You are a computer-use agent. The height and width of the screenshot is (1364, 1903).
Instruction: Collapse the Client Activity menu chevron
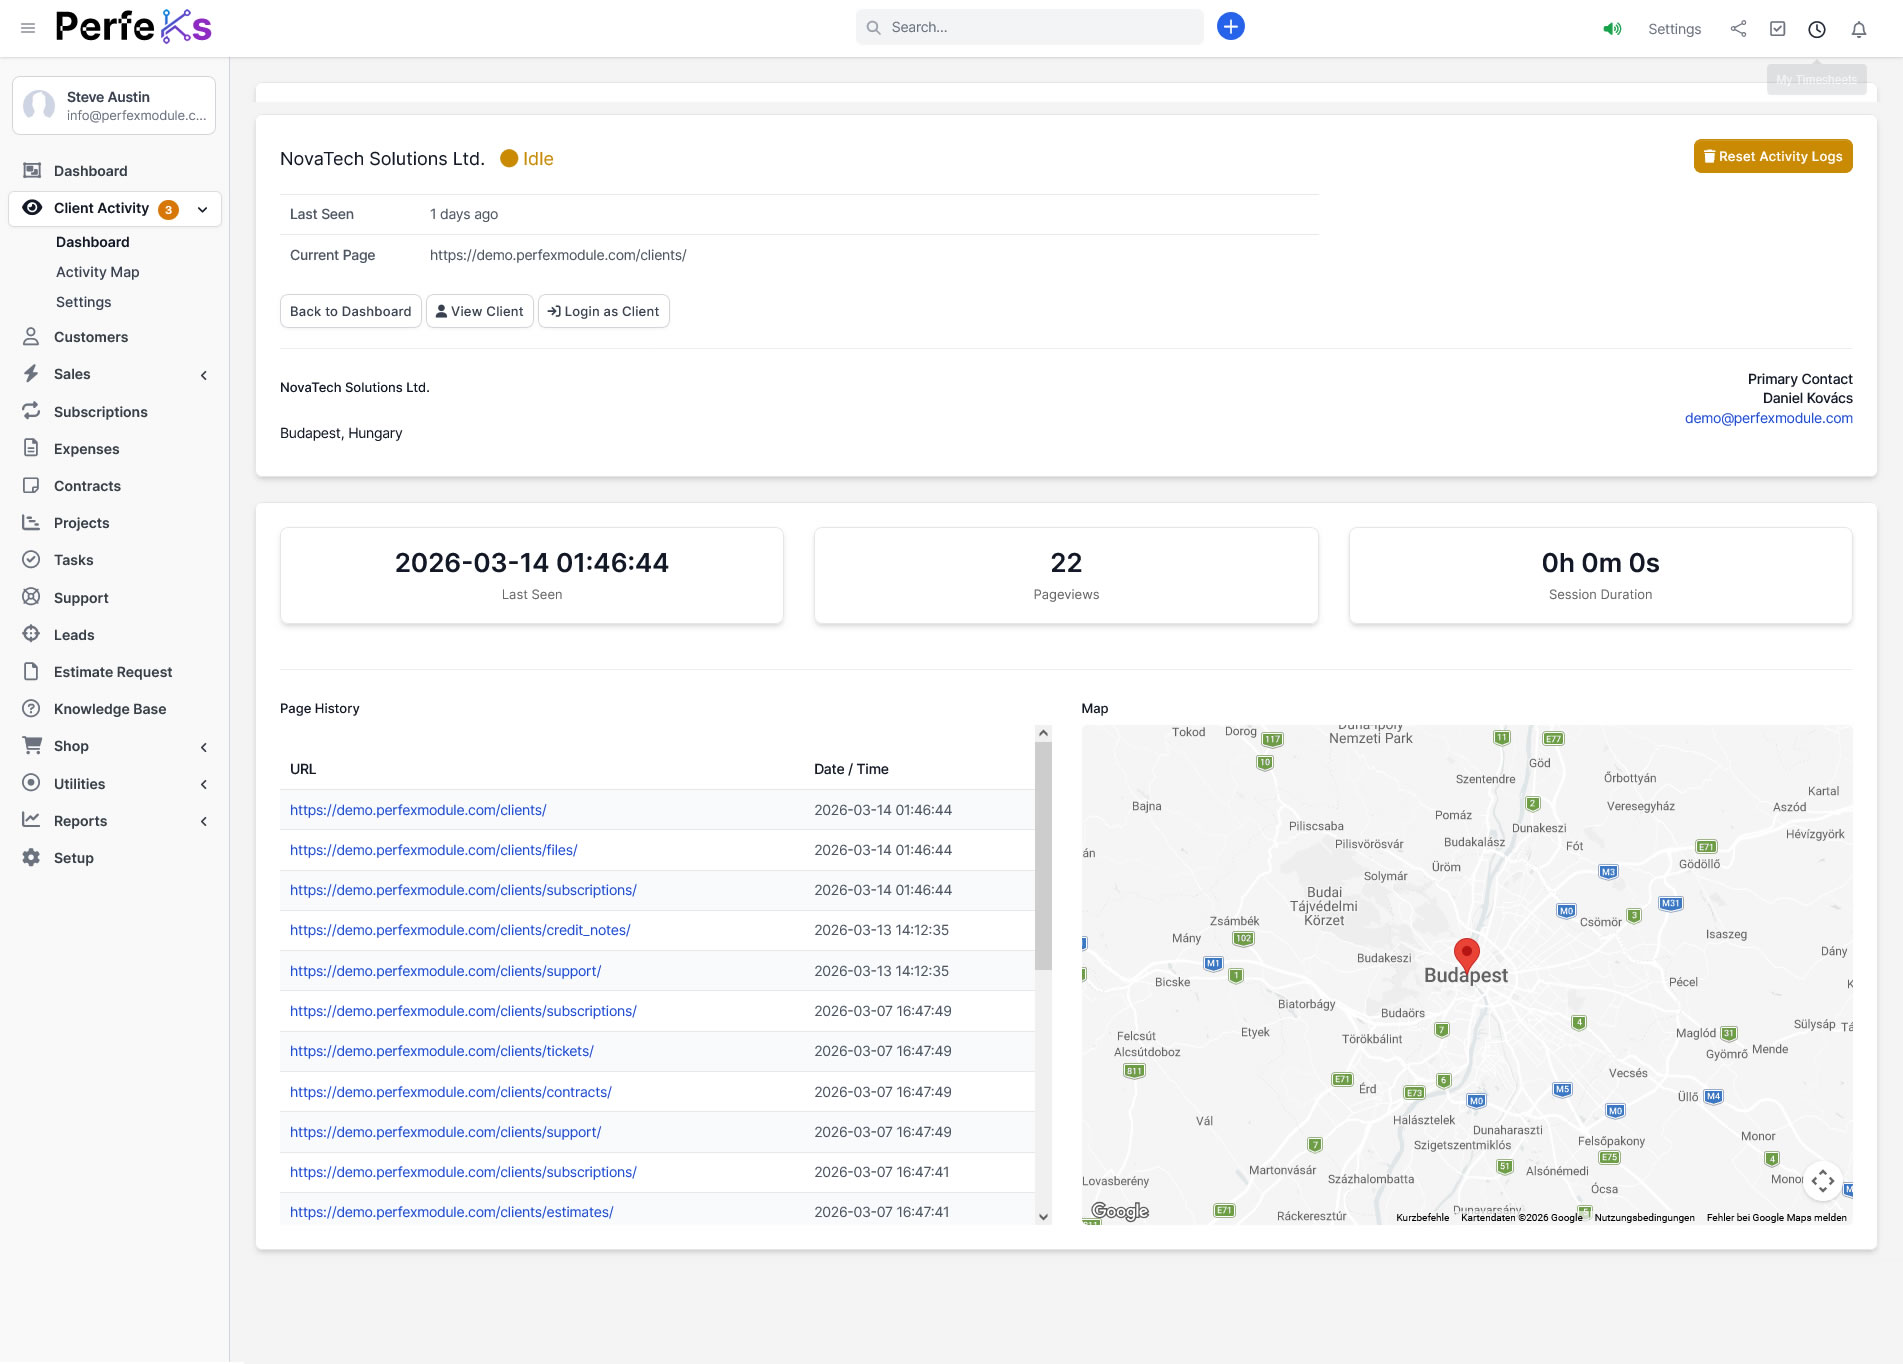pyautogui.click(x=203, y=209)
